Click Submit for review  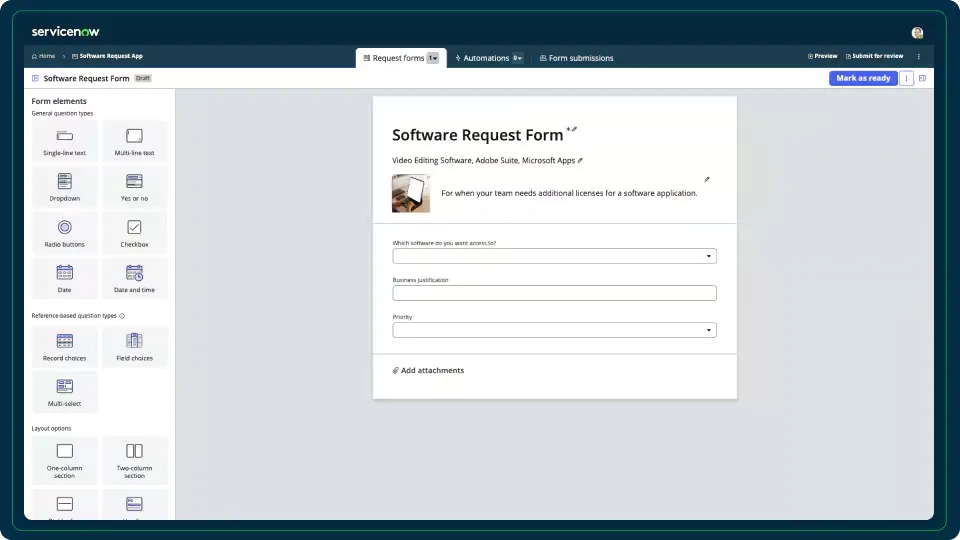(874, 56)
